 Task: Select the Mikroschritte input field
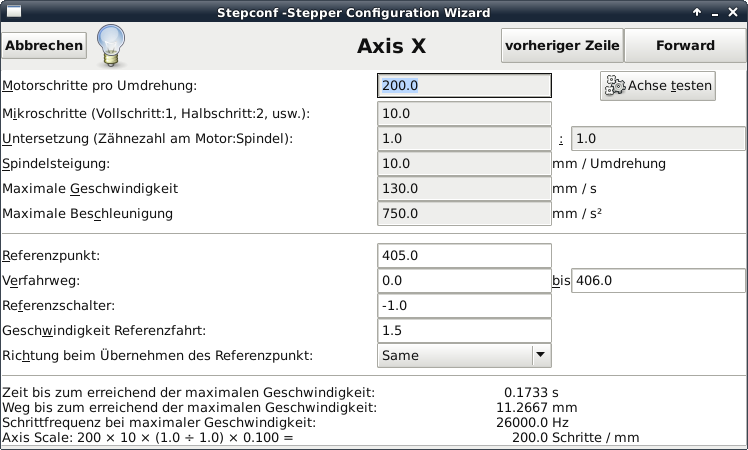click(465, 113)
